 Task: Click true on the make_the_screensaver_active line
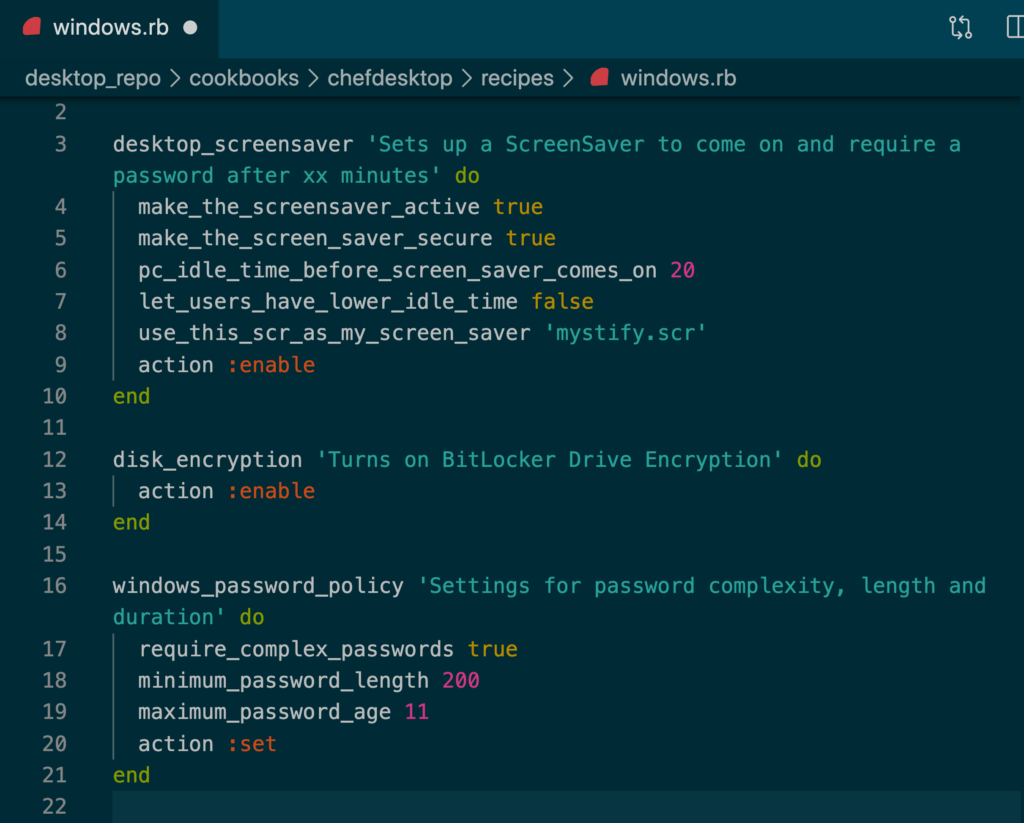(518, 206)
